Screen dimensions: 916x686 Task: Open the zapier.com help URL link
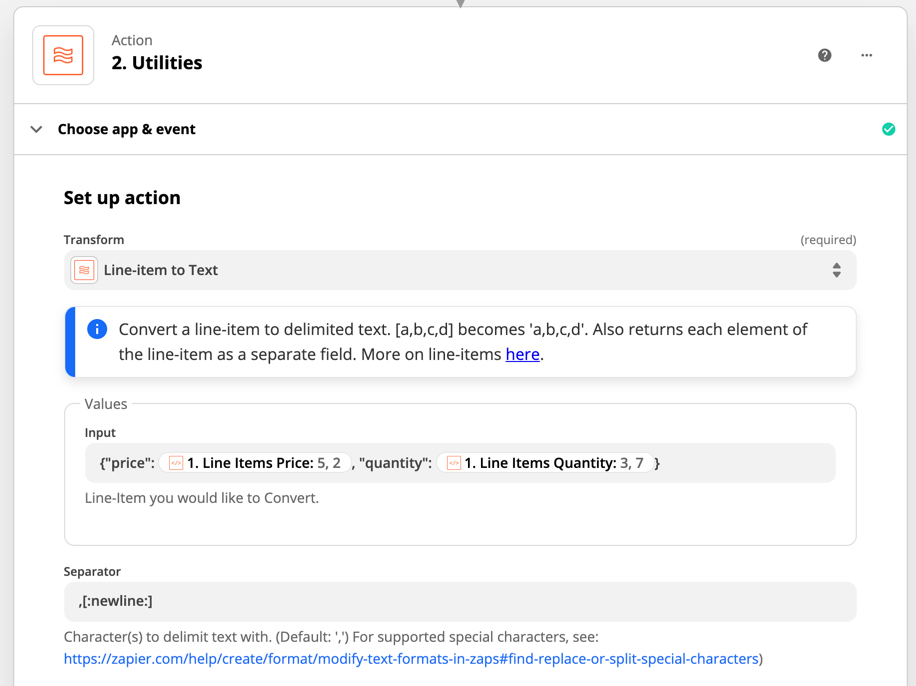point(411,659)
